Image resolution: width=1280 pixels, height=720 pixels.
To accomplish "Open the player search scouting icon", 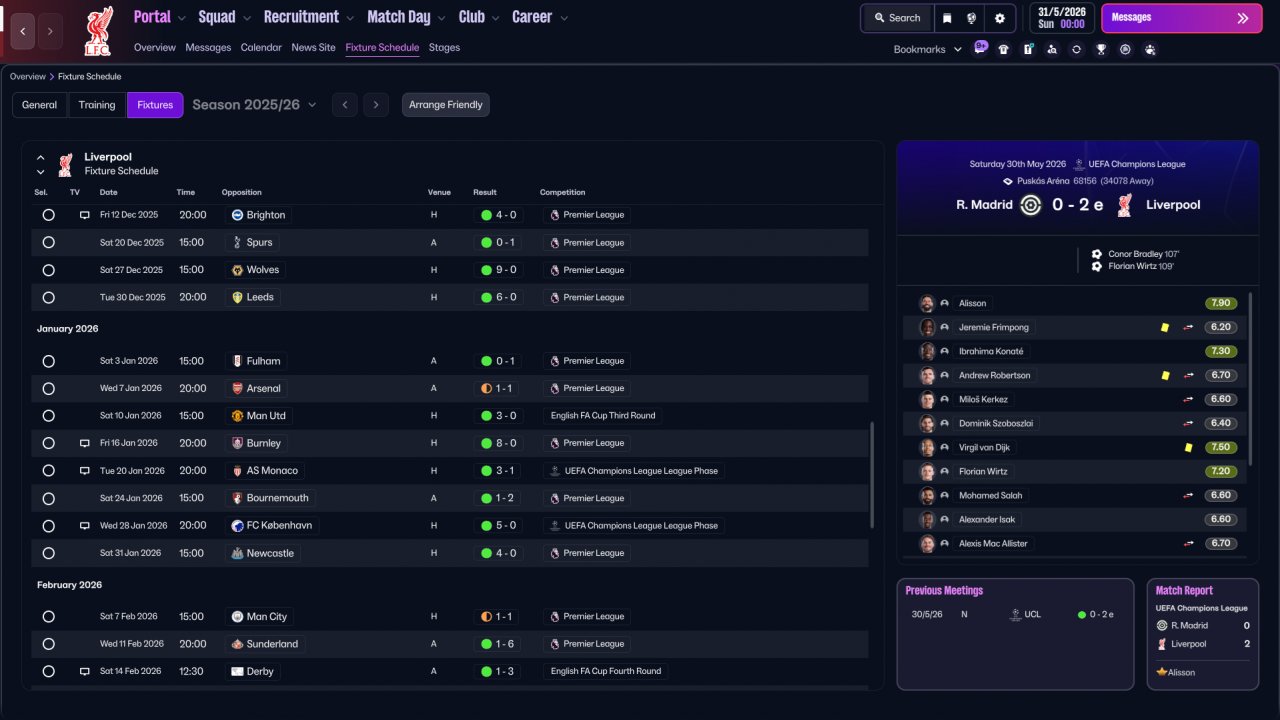I will (x=1052, y=49).
